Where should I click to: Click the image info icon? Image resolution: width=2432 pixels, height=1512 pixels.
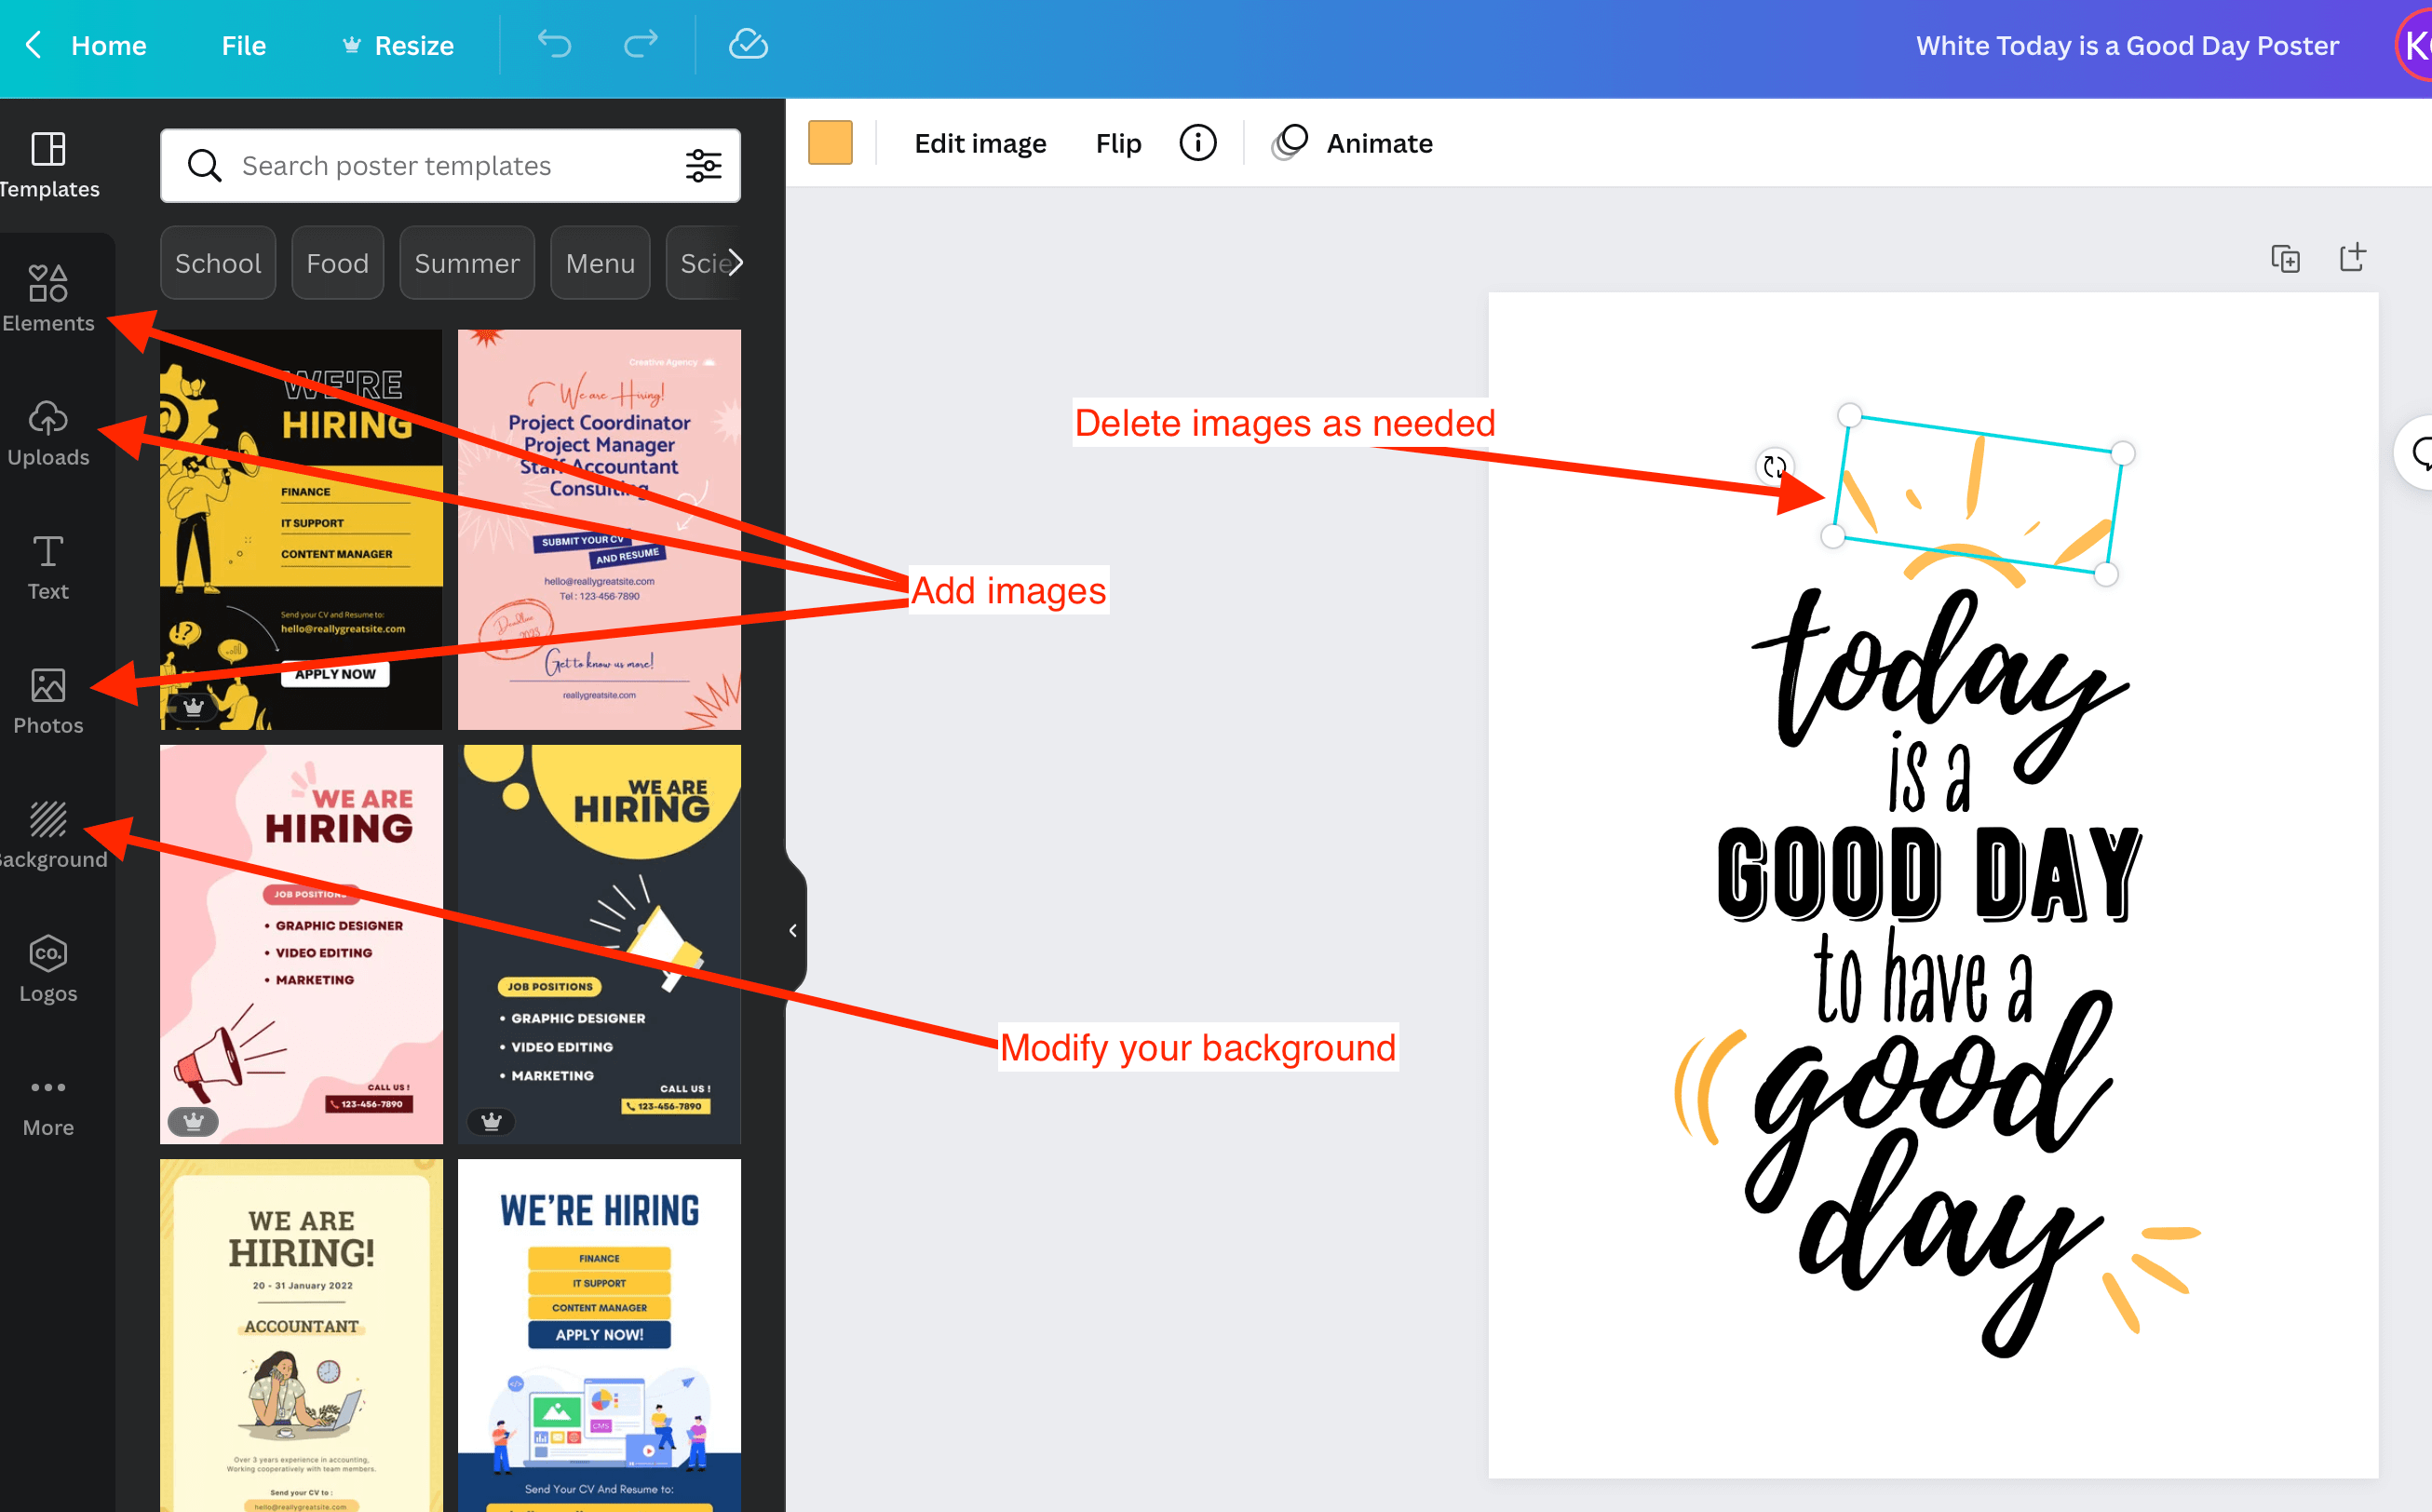pyautogui.click(x=1197, y=143)
